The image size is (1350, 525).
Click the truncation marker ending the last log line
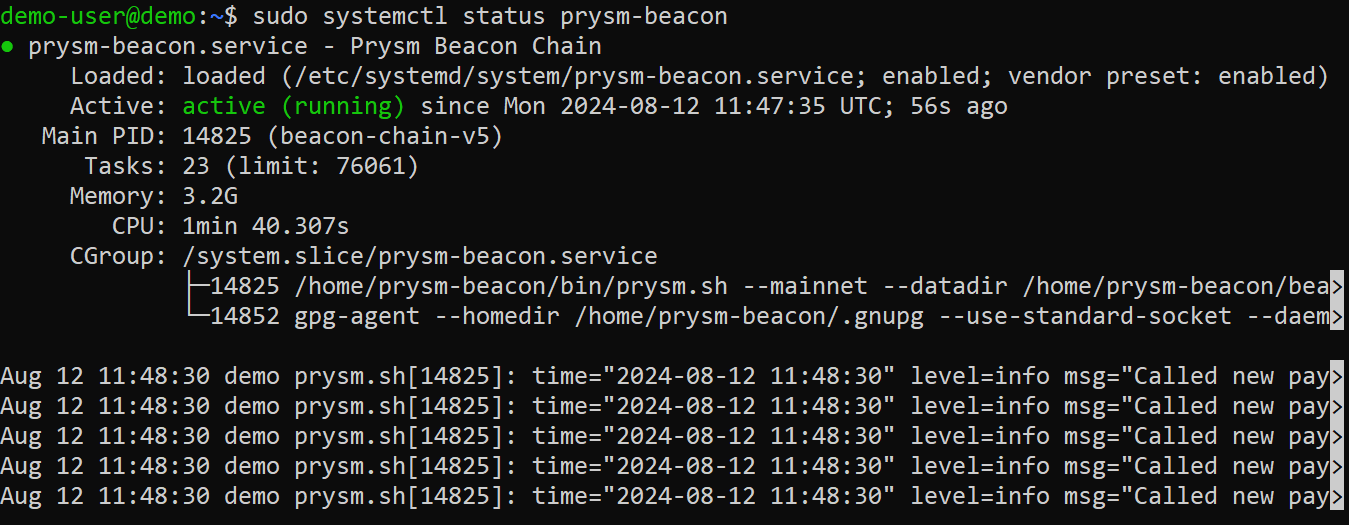point(1339,497)
